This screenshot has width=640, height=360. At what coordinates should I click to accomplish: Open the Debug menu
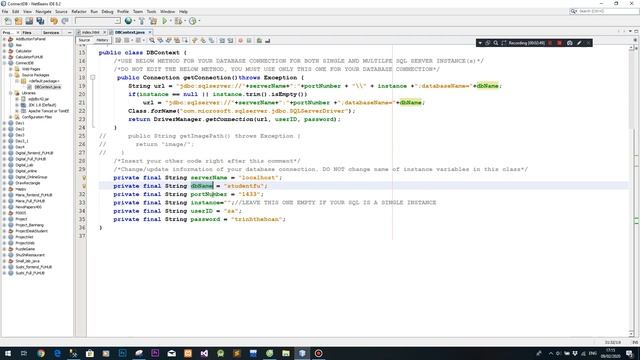tap(107, 11)
